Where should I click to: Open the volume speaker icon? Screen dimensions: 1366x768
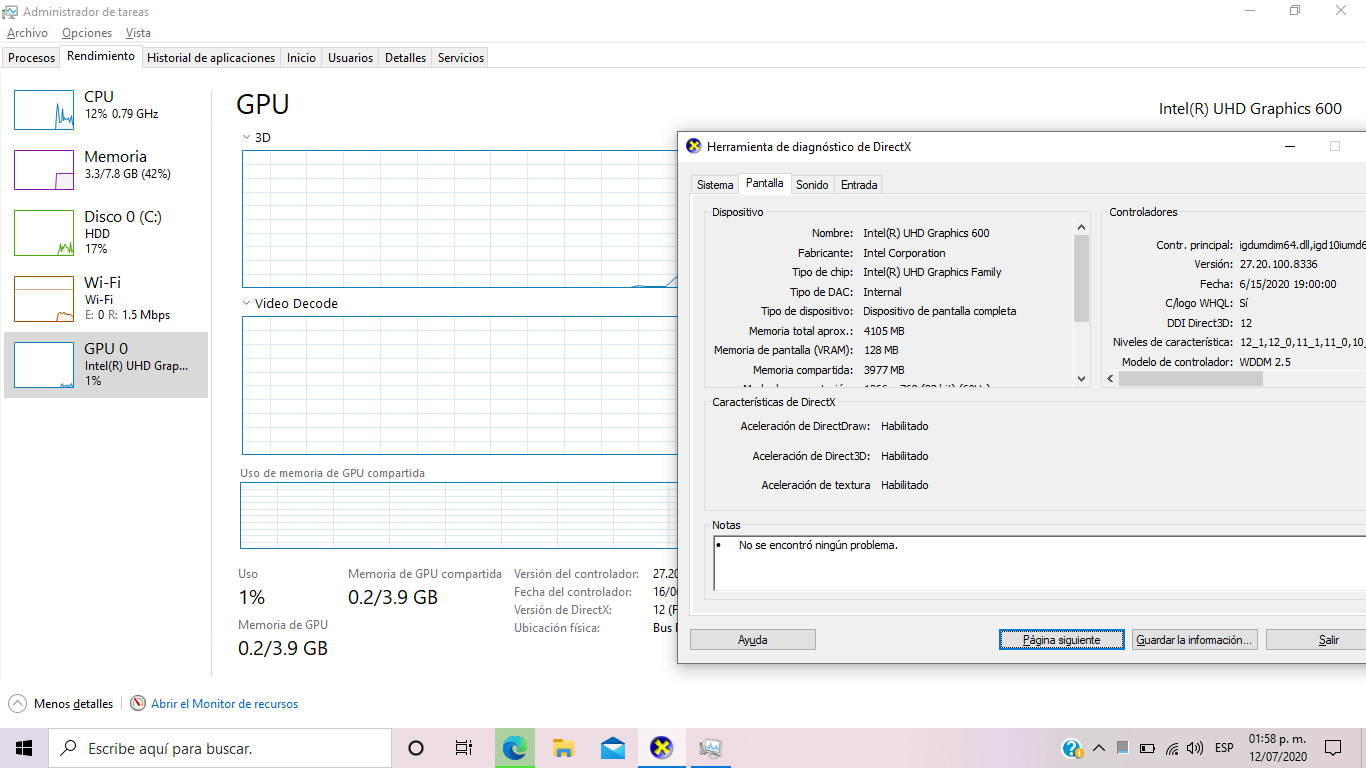[1195, 748]
